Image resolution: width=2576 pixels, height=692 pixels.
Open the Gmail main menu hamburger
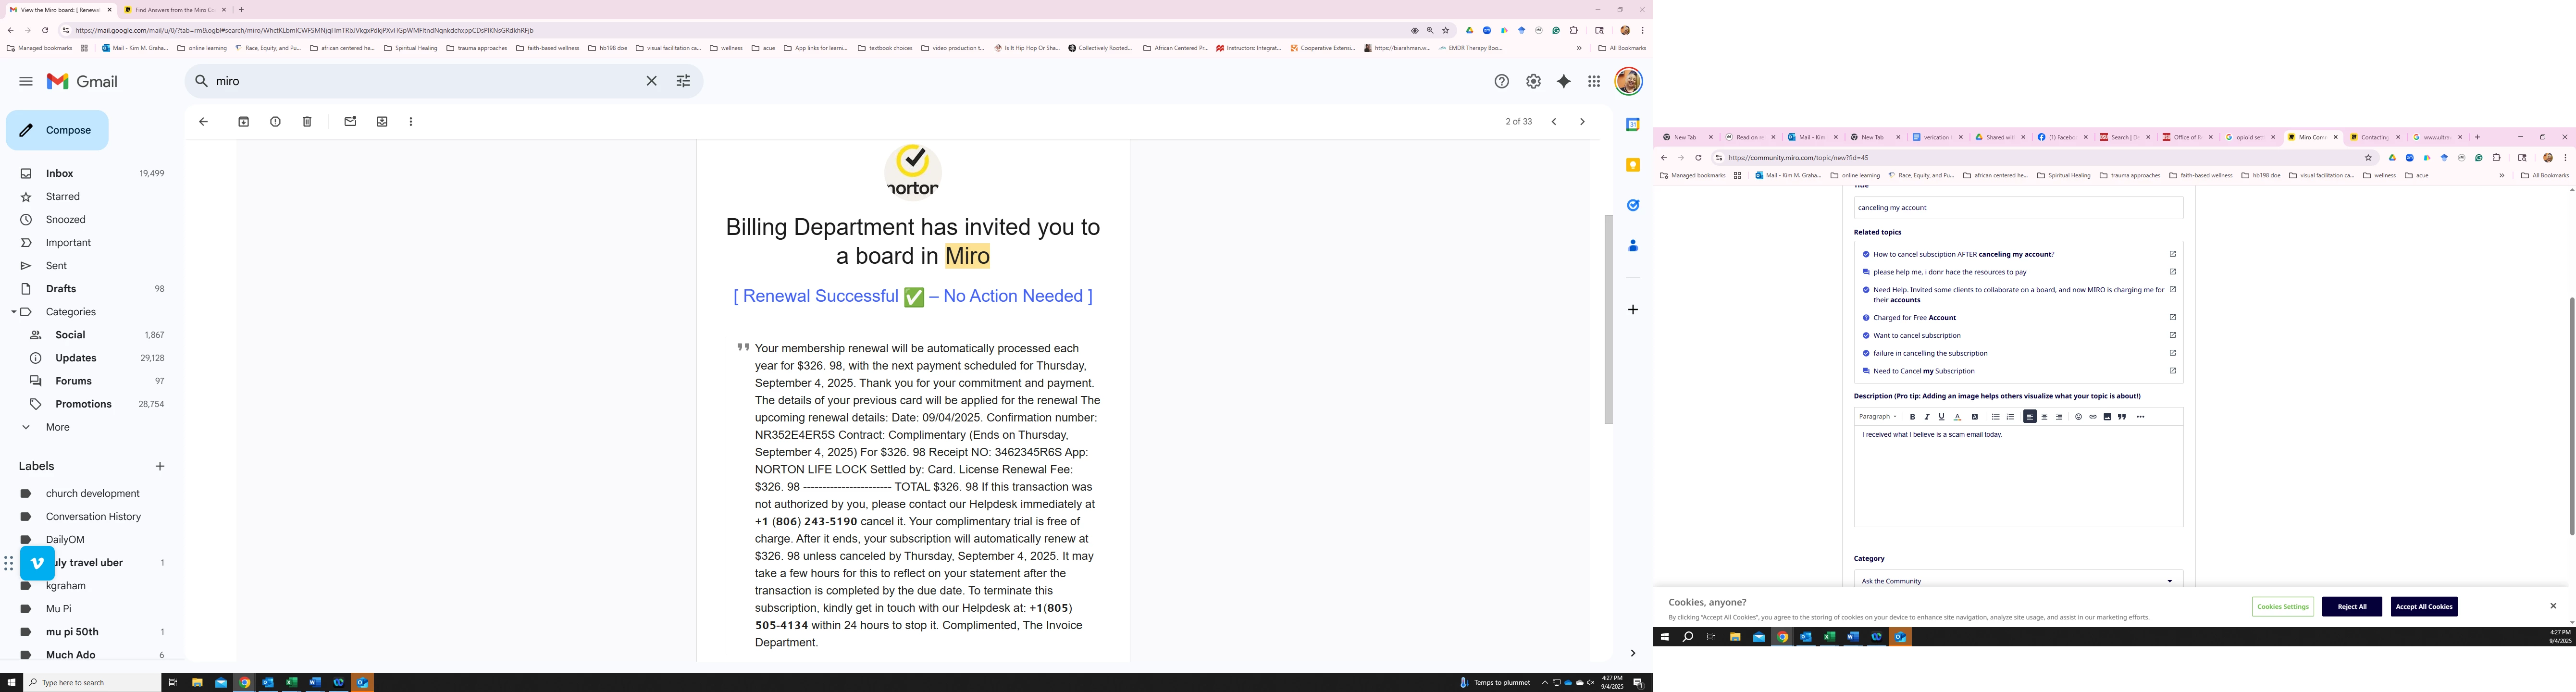pos(26,81)
